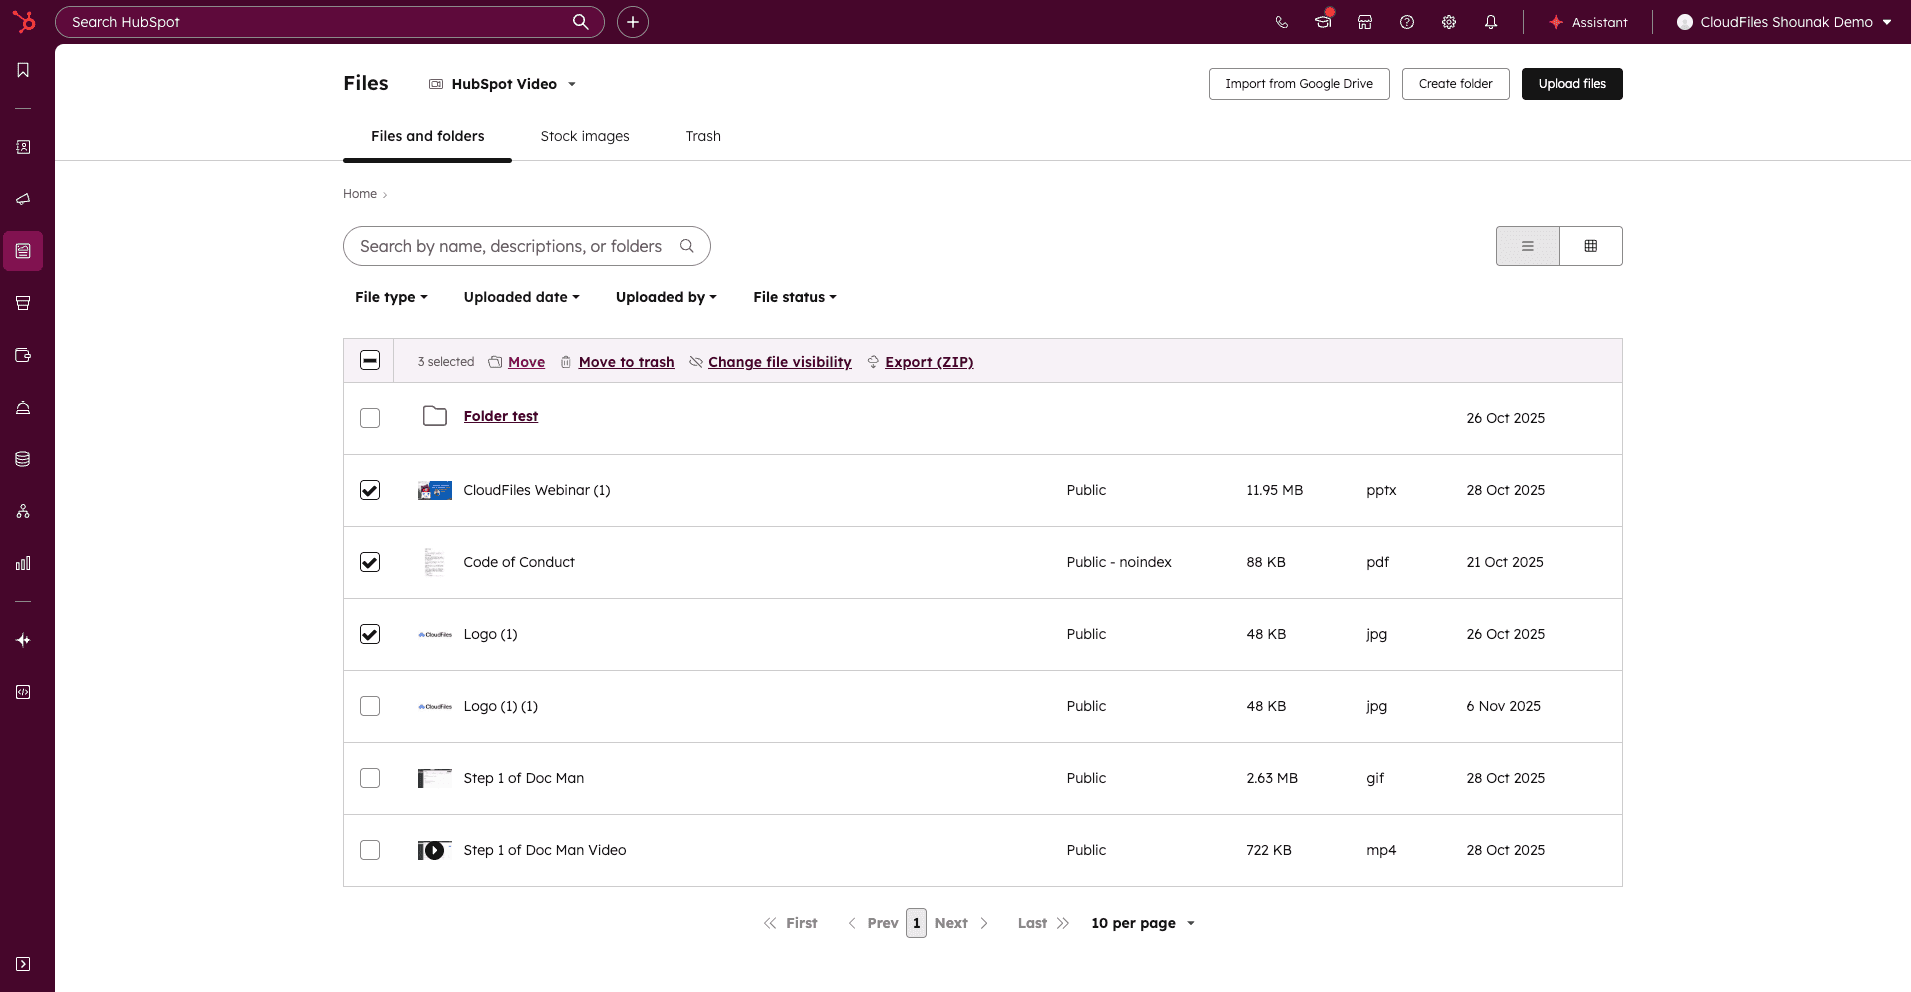The image size is (1911, 992).
Task: Select the Logo (1) (1) checkbox
Action: coord(370,706)
